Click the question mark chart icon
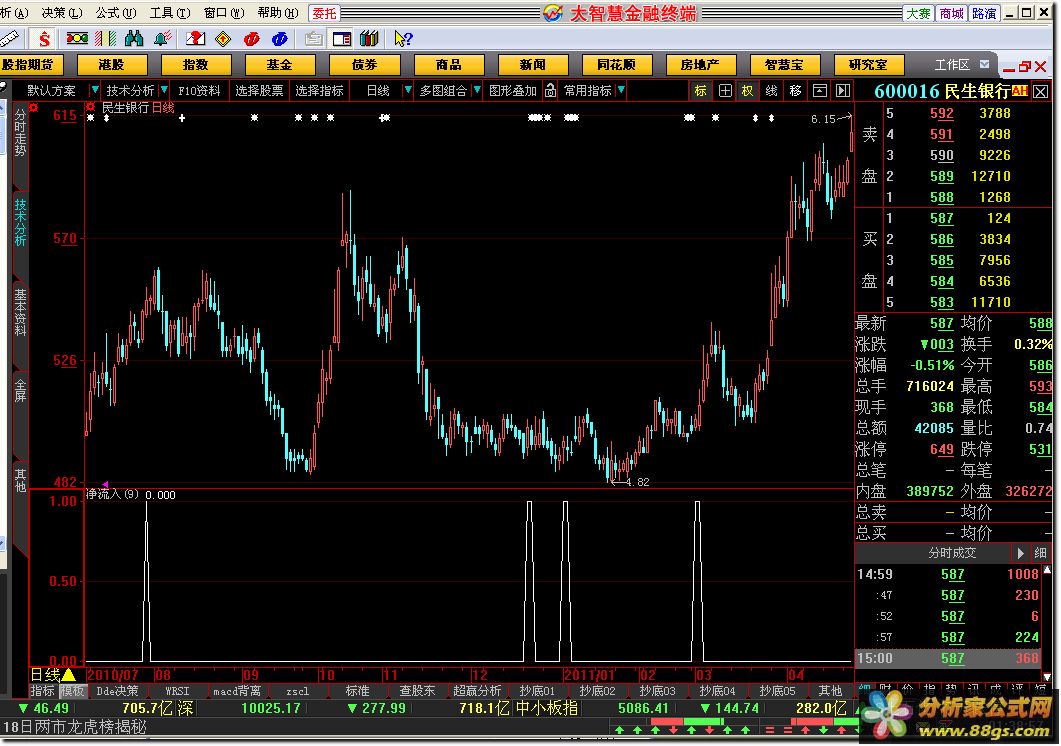The image size is (1061, 746). click(x=196, y=39)
